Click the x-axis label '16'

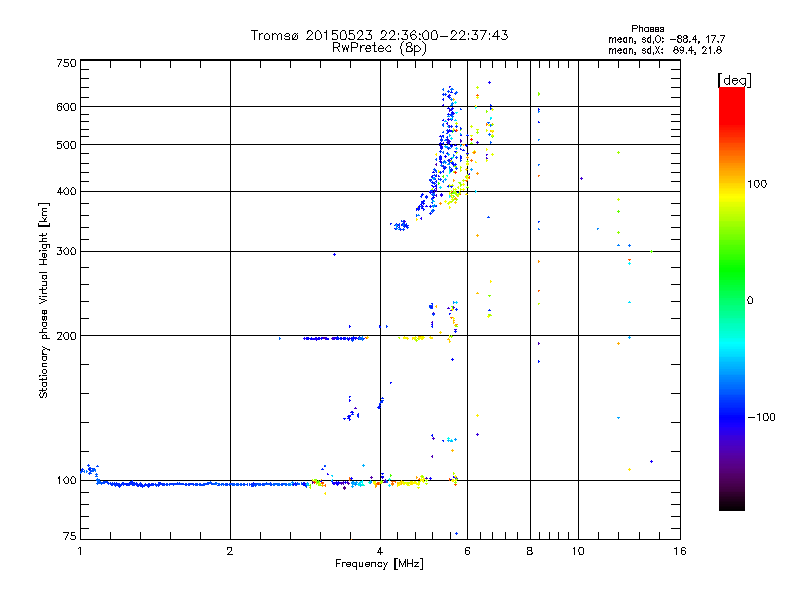680,551
